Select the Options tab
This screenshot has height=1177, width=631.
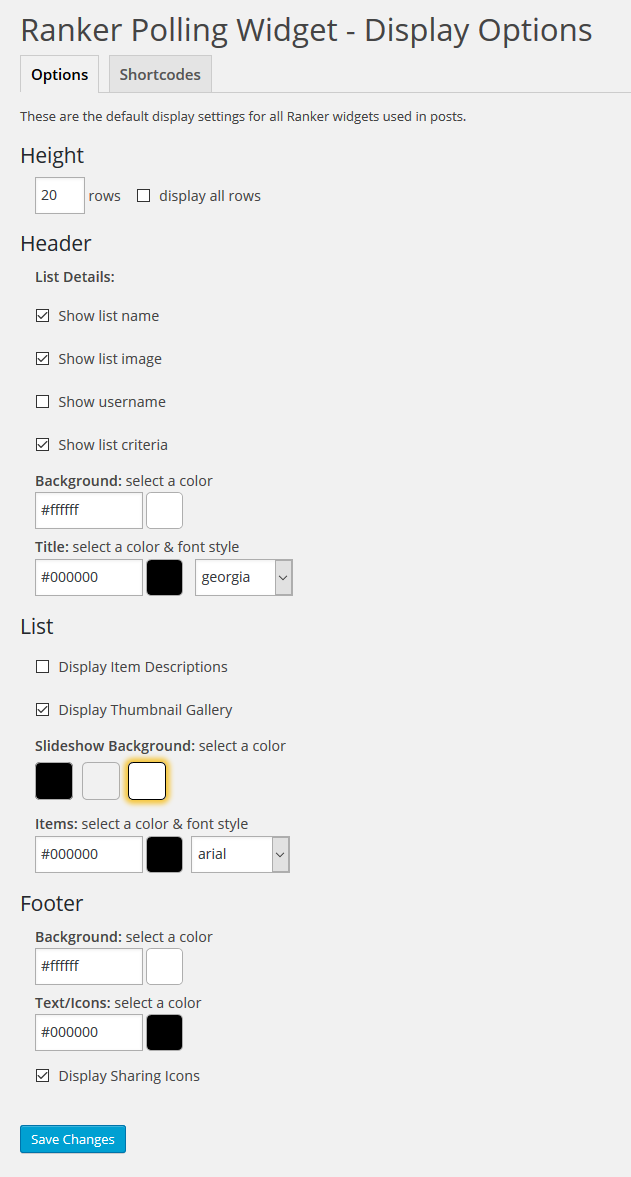point(60,74)
